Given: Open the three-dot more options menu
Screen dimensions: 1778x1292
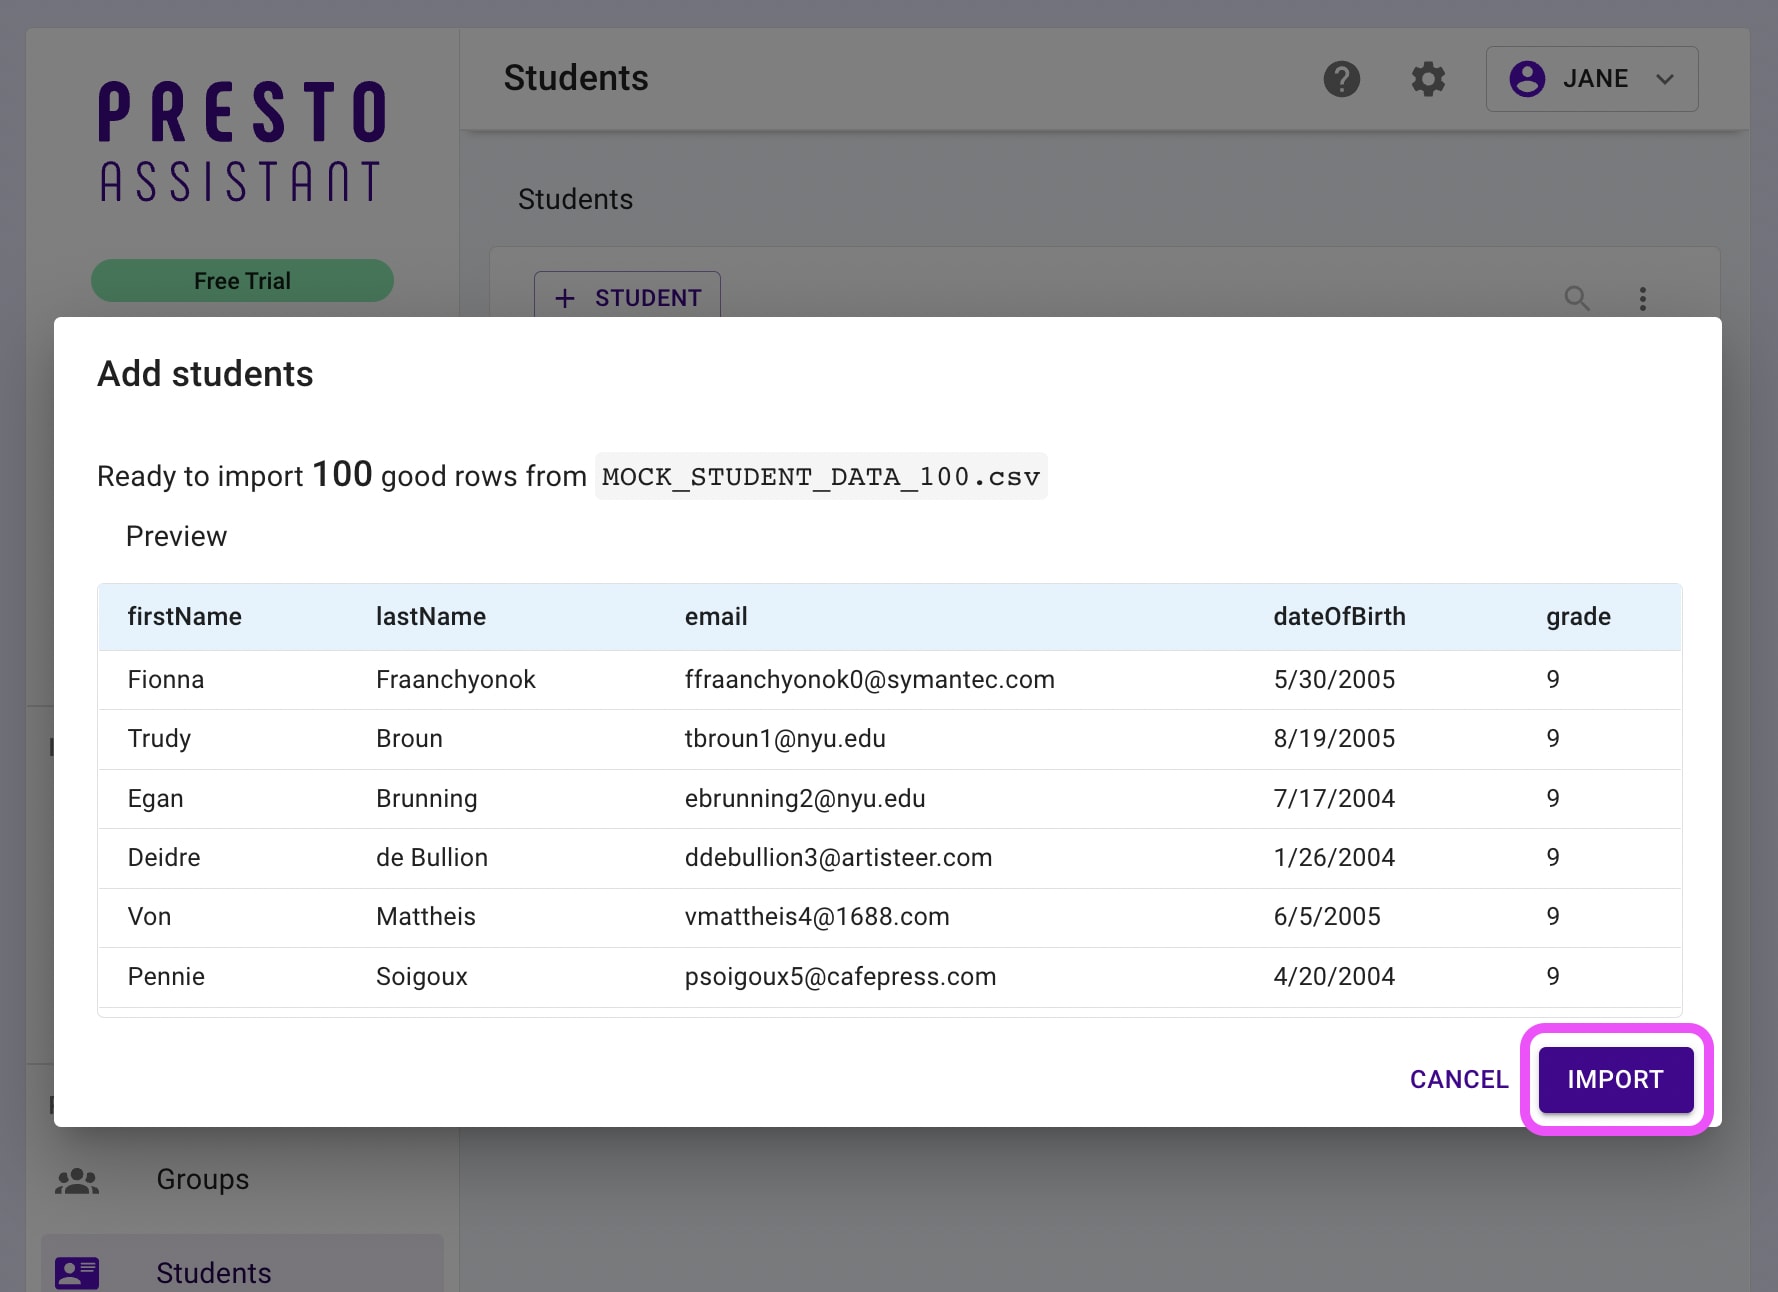Looking at the screenshot, I should pyautogui.click(x=1642, y=298).
